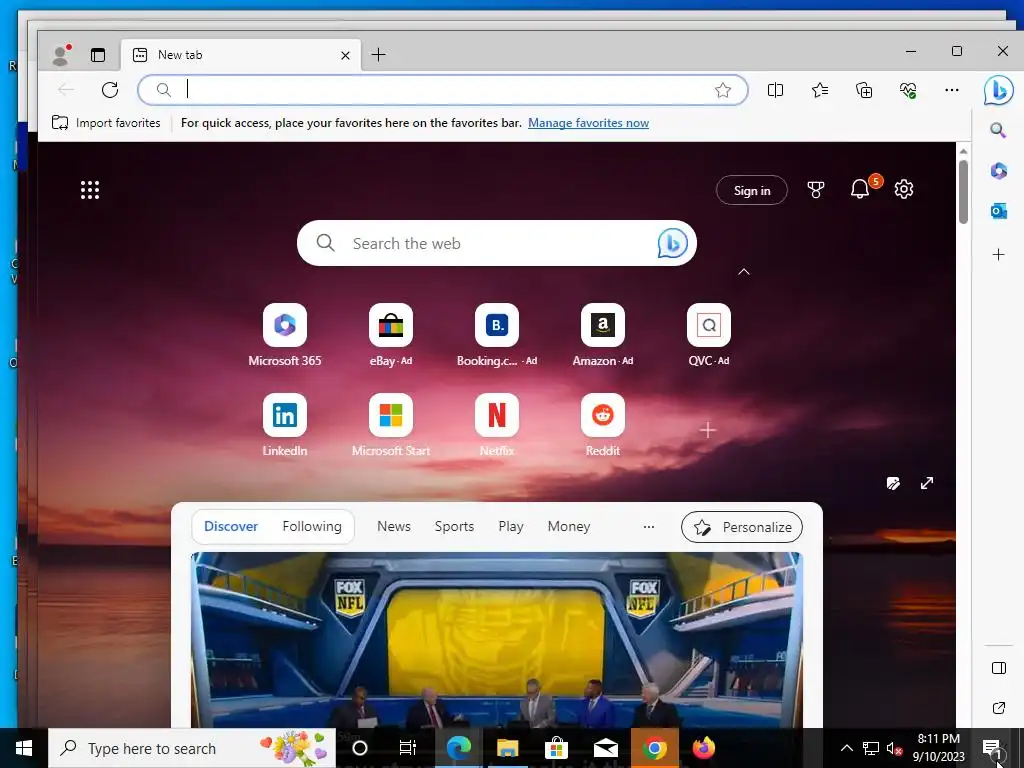Show more feed categories ellipsis
This screenshot has height=768, width=1024.
click(x=648, y=527)
